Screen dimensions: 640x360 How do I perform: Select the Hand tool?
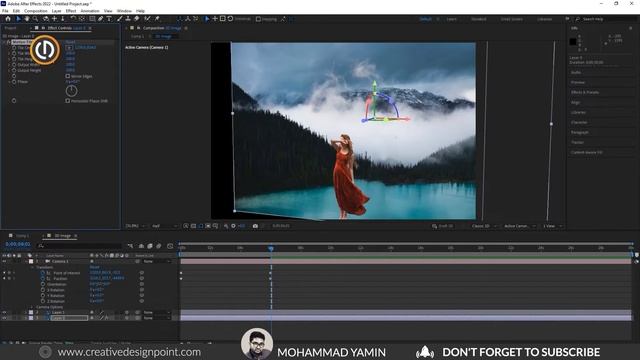click(27, 19)
